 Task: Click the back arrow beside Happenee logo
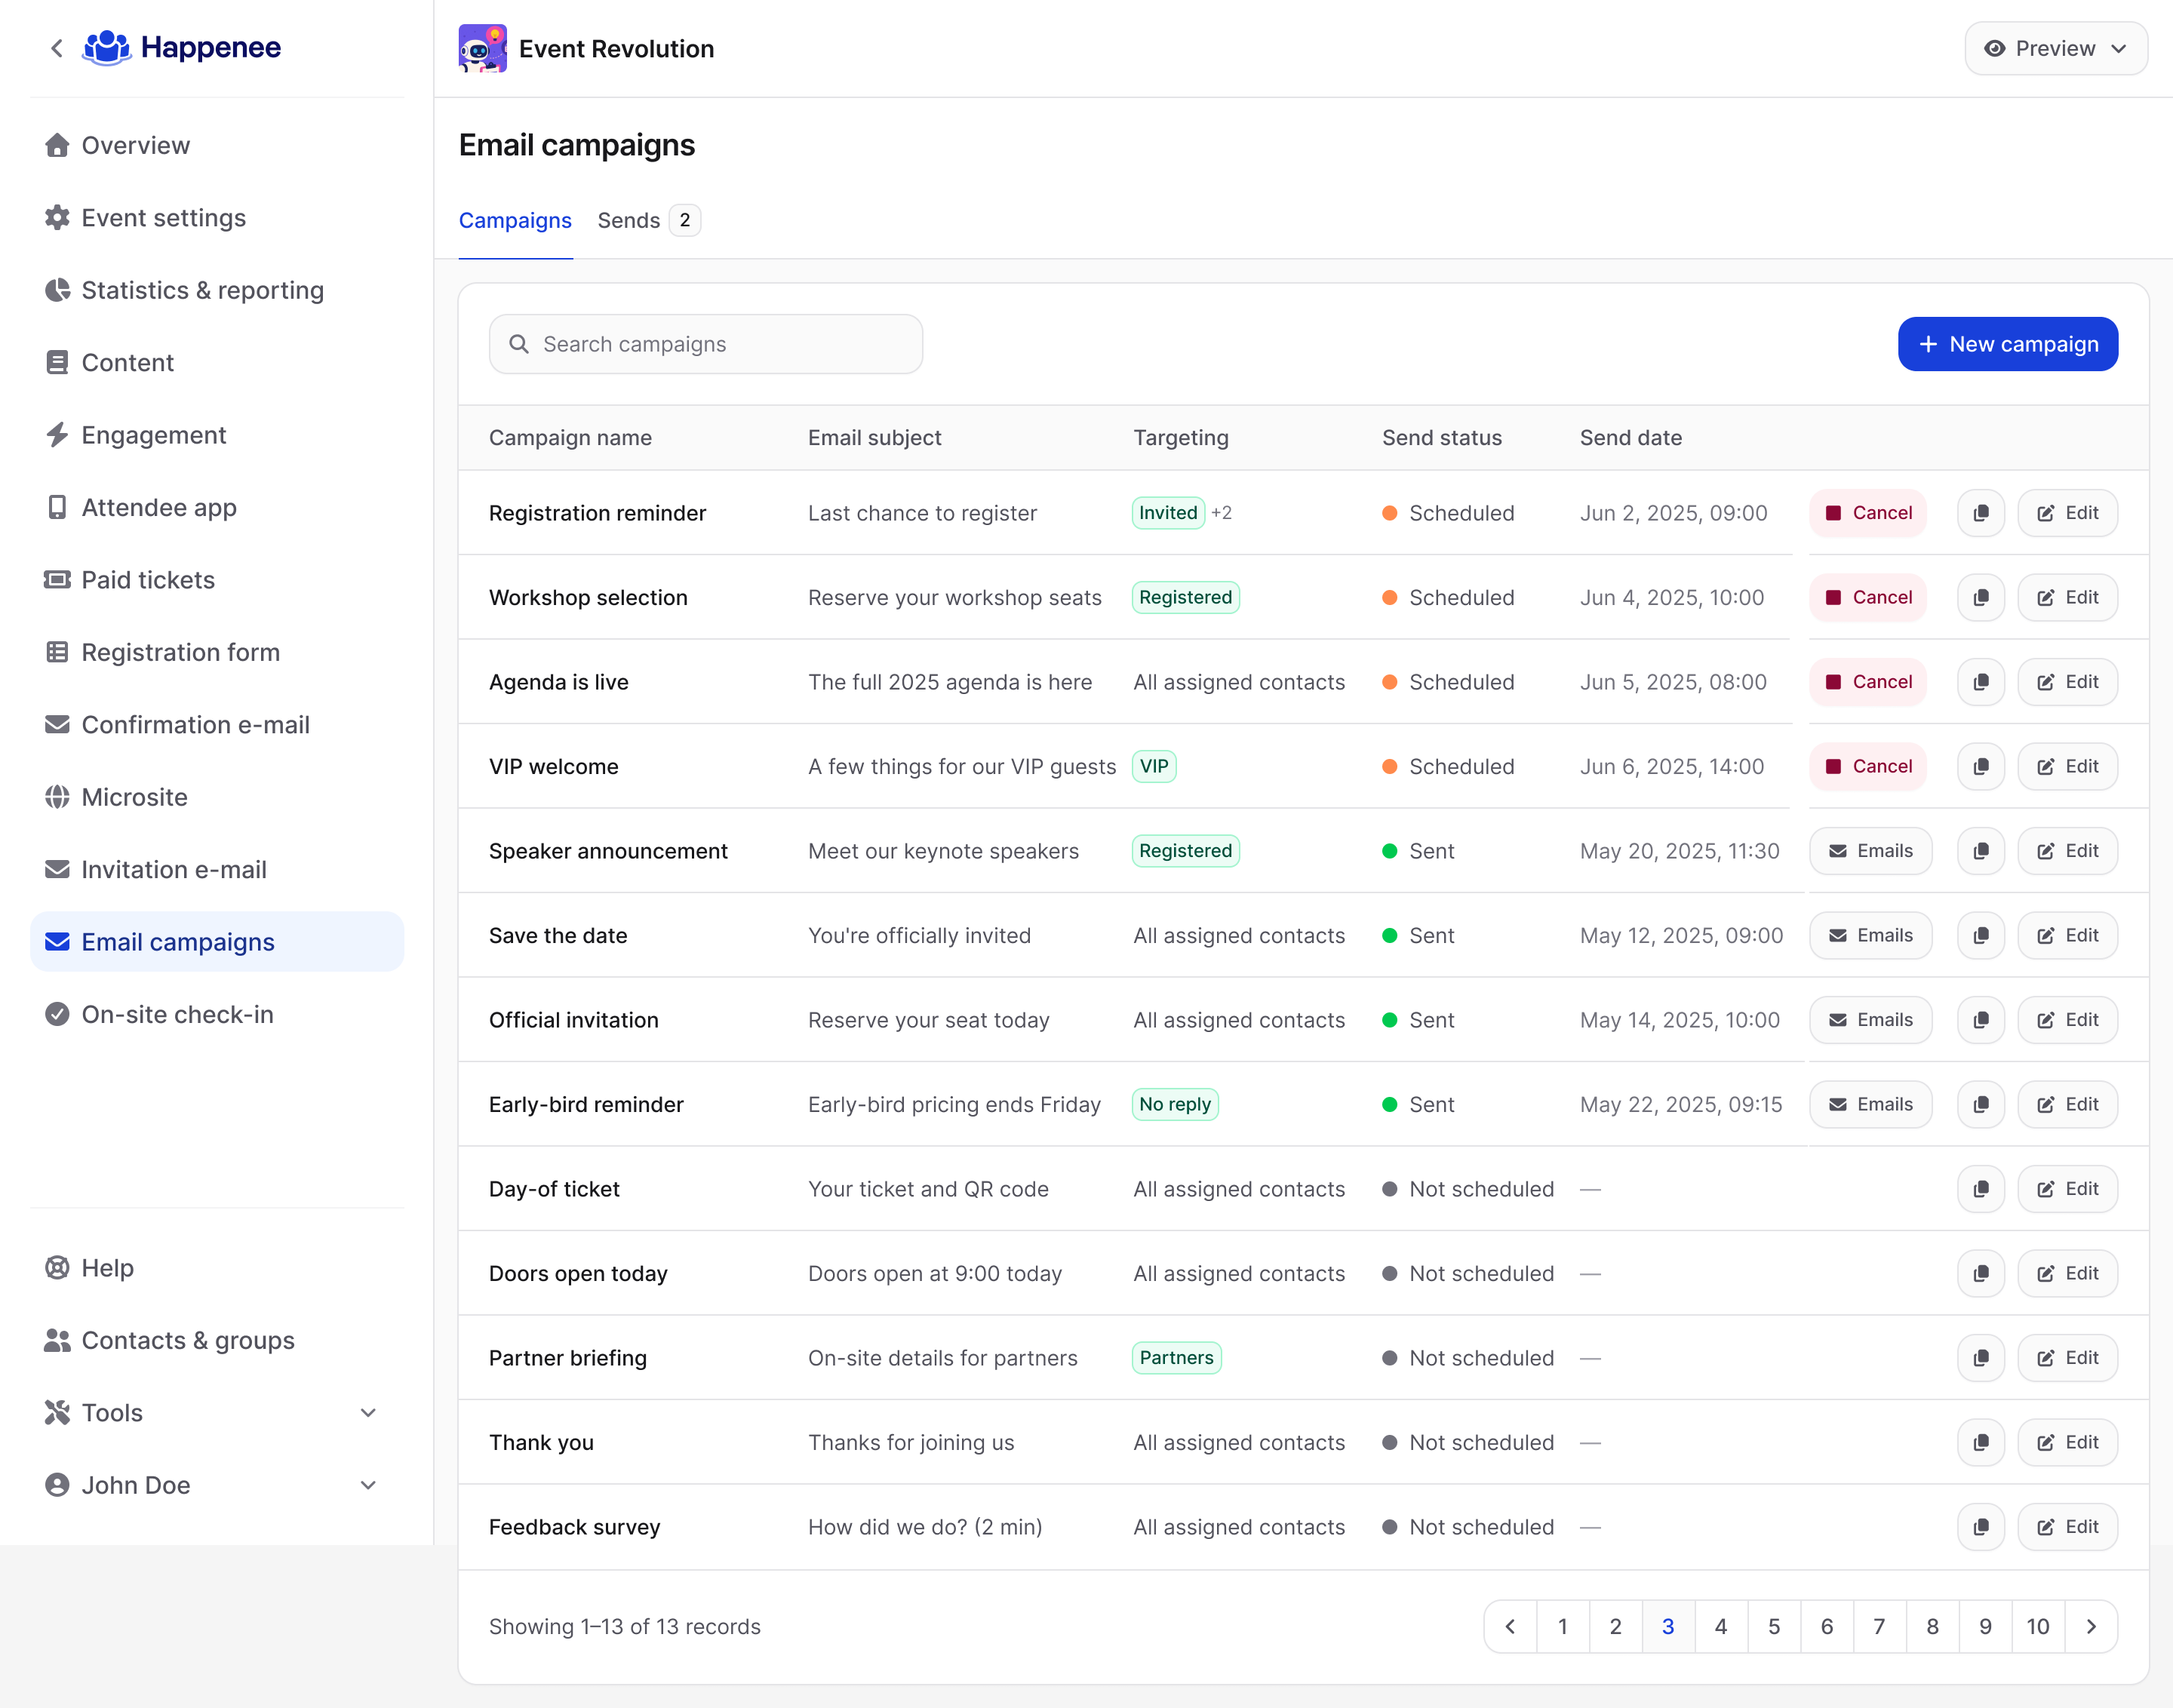[57, 48]
